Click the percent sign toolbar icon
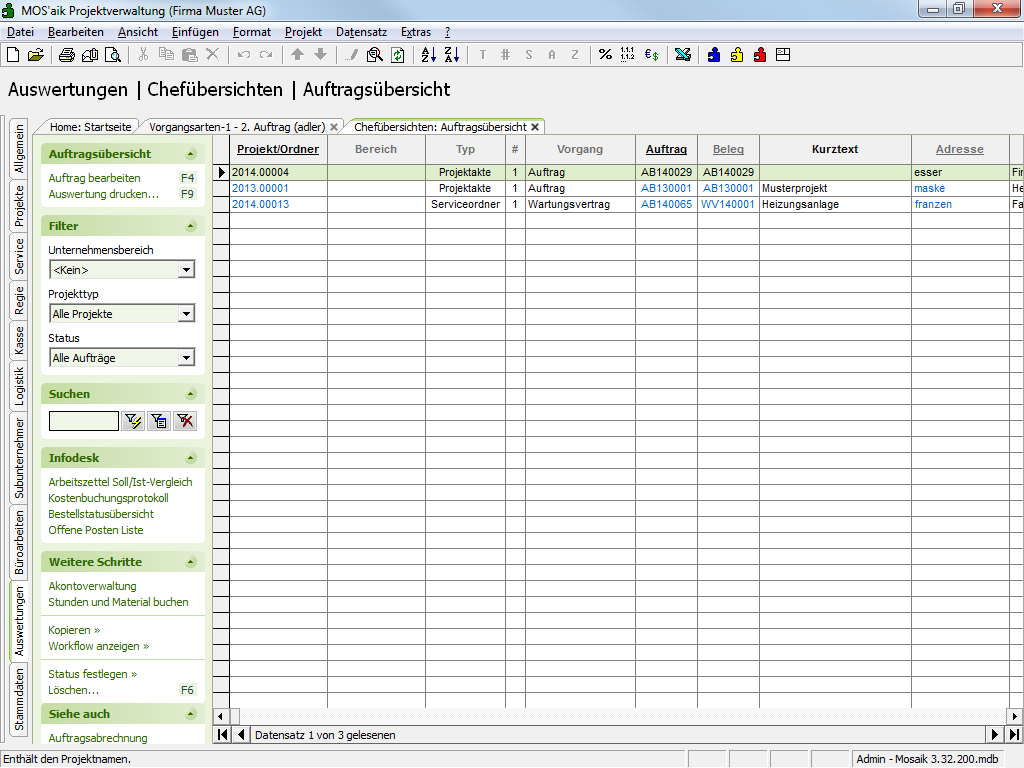Image resolution: width=1024 pixels, height=768 pixels. [x=605, y=55]
